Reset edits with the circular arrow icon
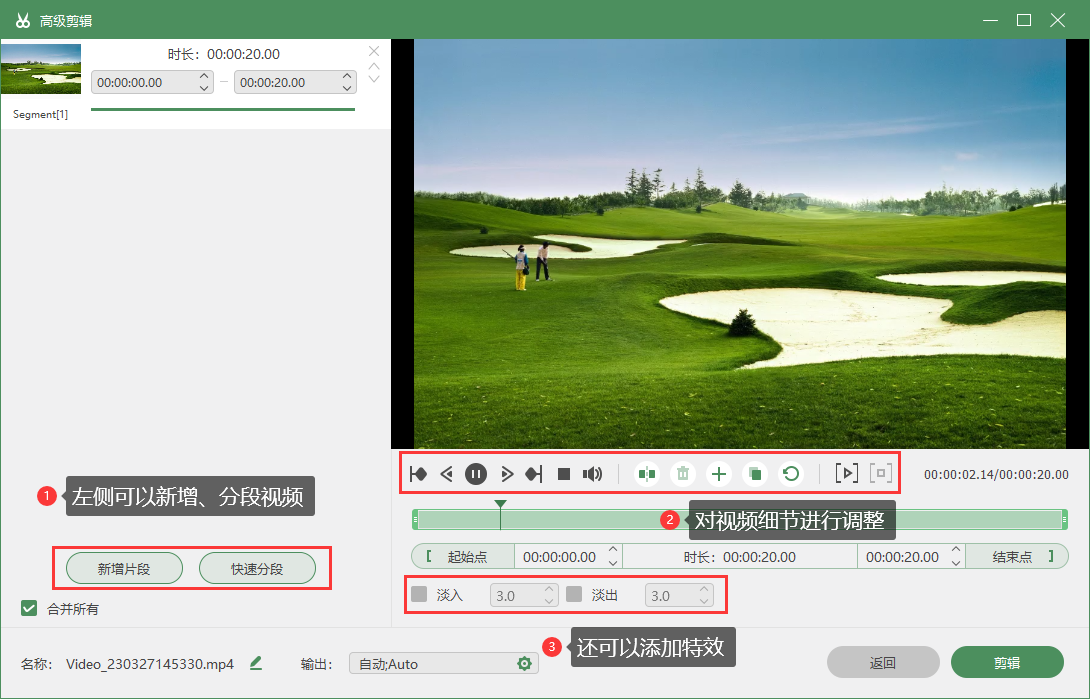1090x699 pixels. (791, 475)
